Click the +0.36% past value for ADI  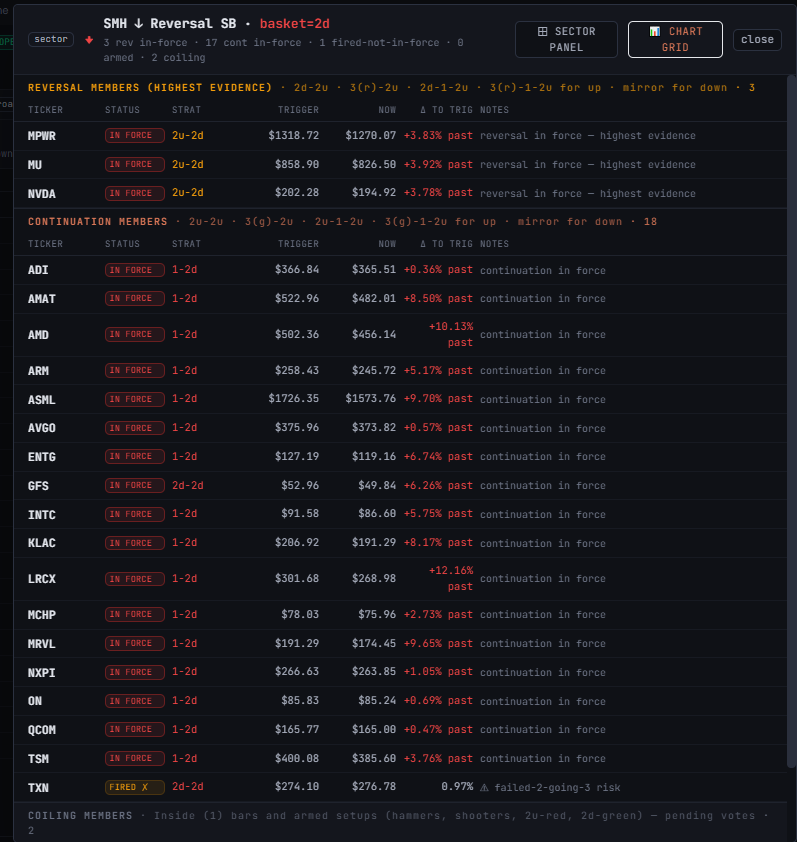[438, 270]
